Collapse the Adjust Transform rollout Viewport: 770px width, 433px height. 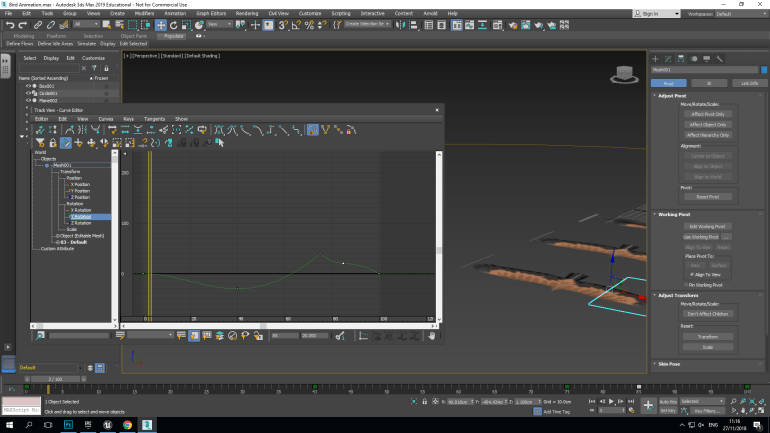(678, 296)
